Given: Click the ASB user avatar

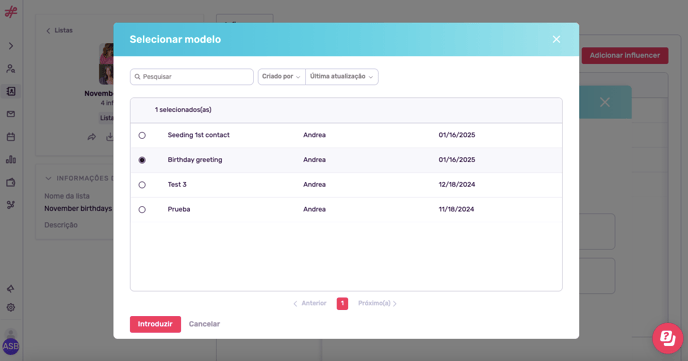Looking at the screenshot, I should (x=11, y=347).
